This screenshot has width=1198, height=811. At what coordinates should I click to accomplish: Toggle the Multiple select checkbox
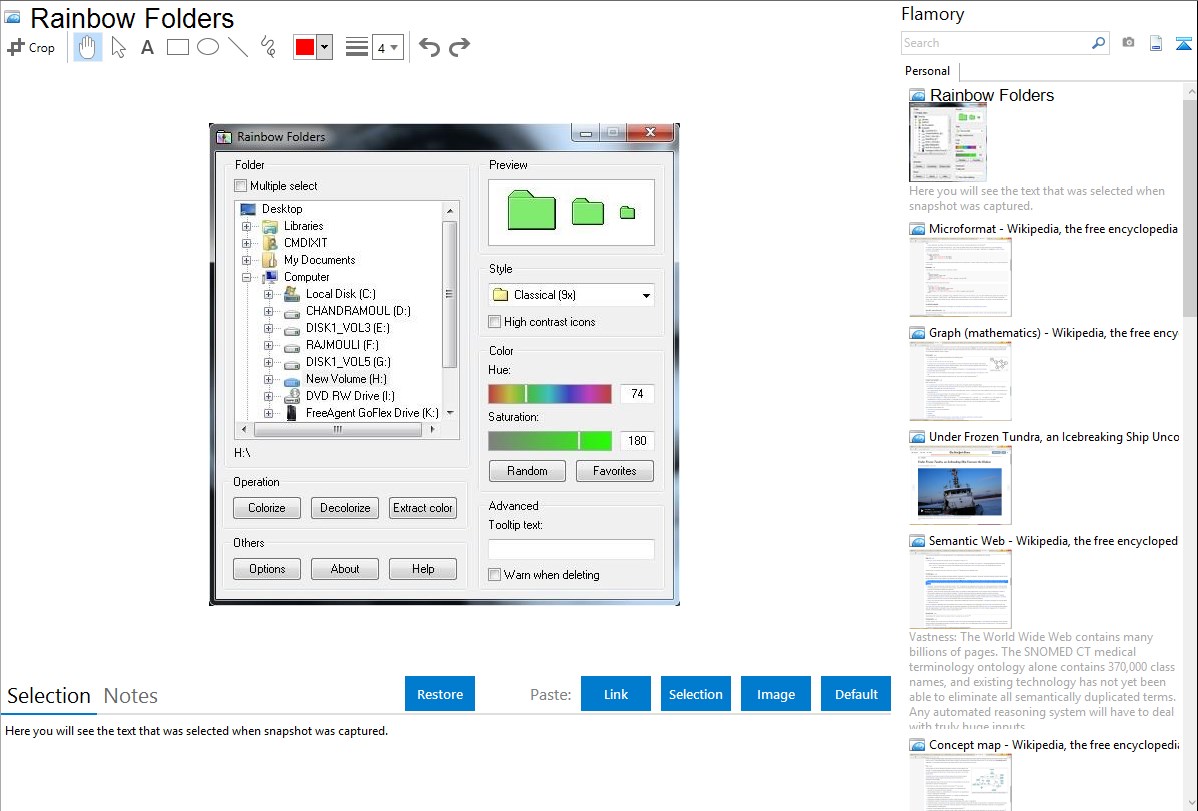pyautogui.click(x=241, y=186)
